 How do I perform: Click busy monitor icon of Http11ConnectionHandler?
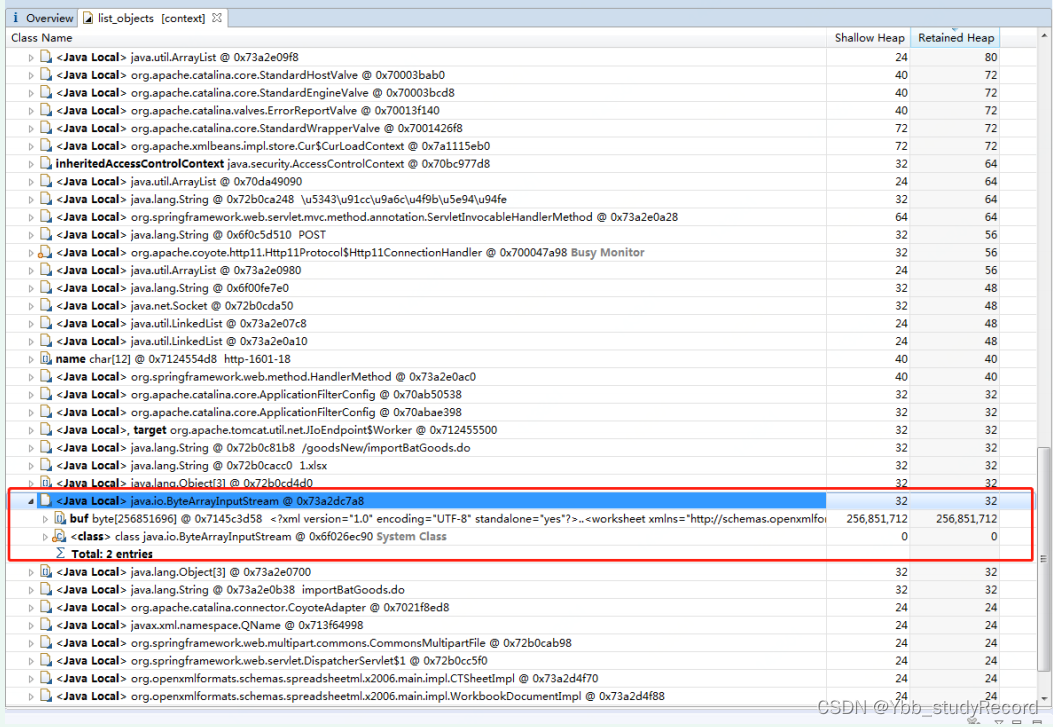pos(45,252)
